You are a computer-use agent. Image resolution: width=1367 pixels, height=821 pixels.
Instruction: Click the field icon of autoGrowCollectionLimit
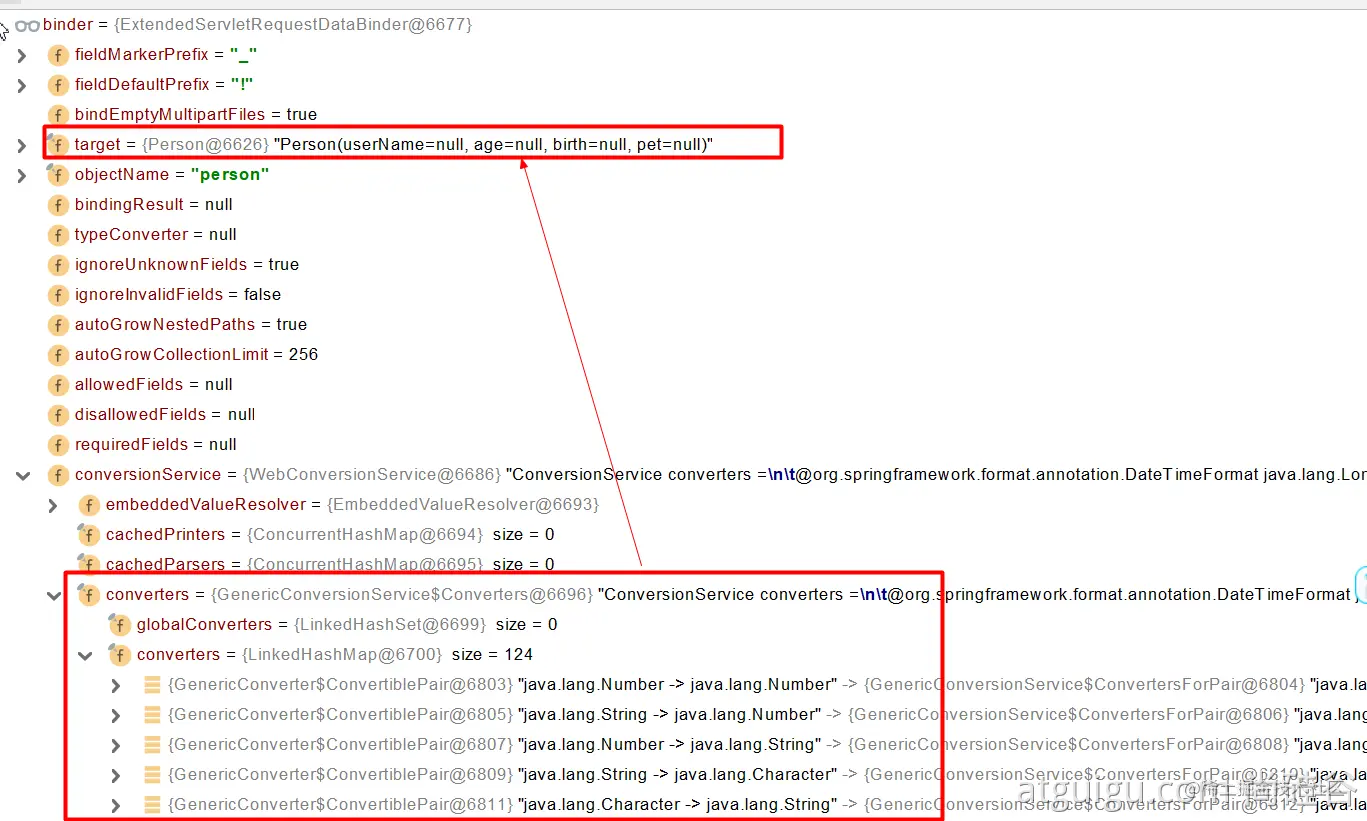58,355
